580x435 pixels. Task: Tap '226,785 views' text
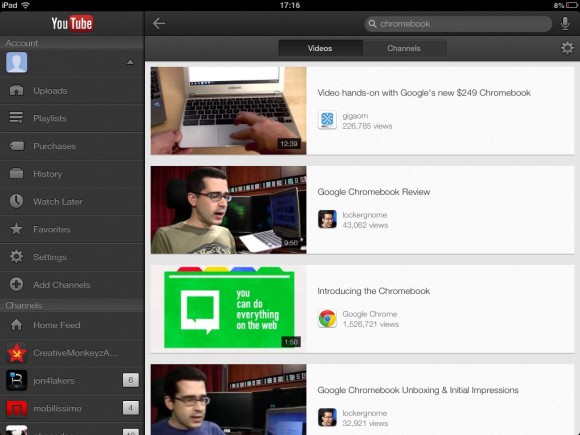(x=367, y=126)
